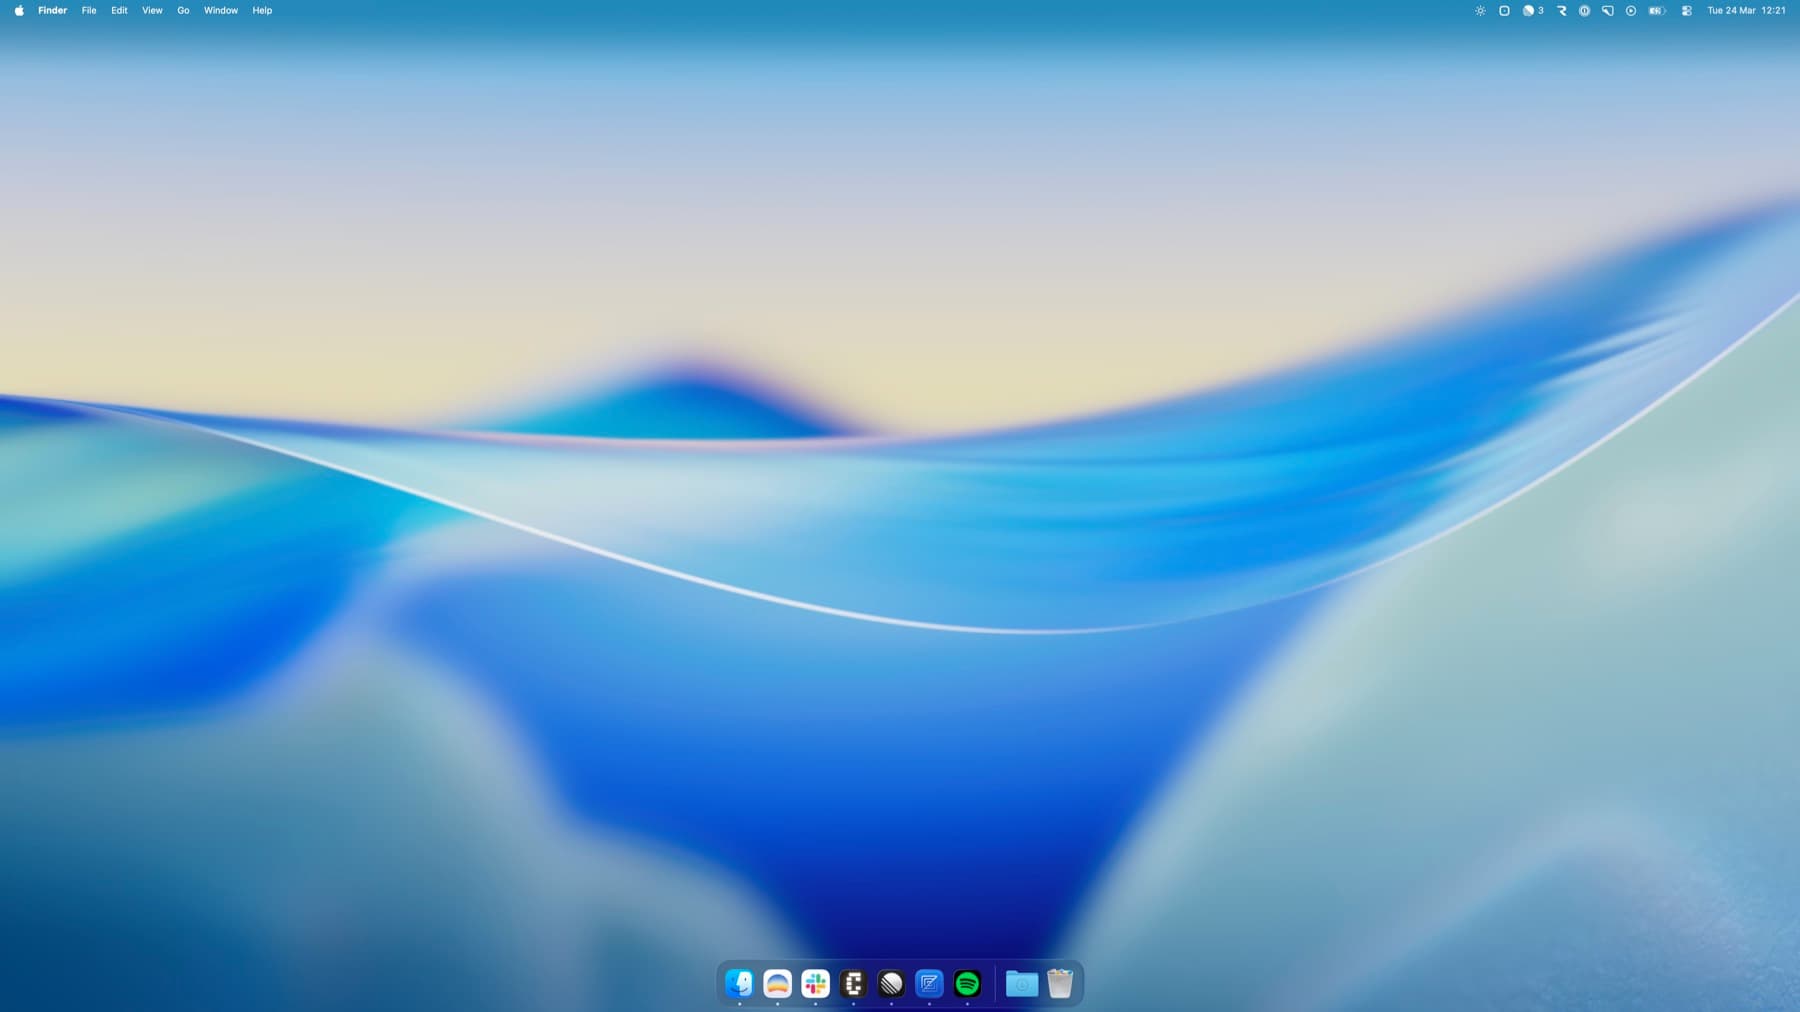Open 1Password from the menu bar
Image resolution: width=1800 pixels, height=1012 pixels.
pyautogui.click(x=1583, y=10)
